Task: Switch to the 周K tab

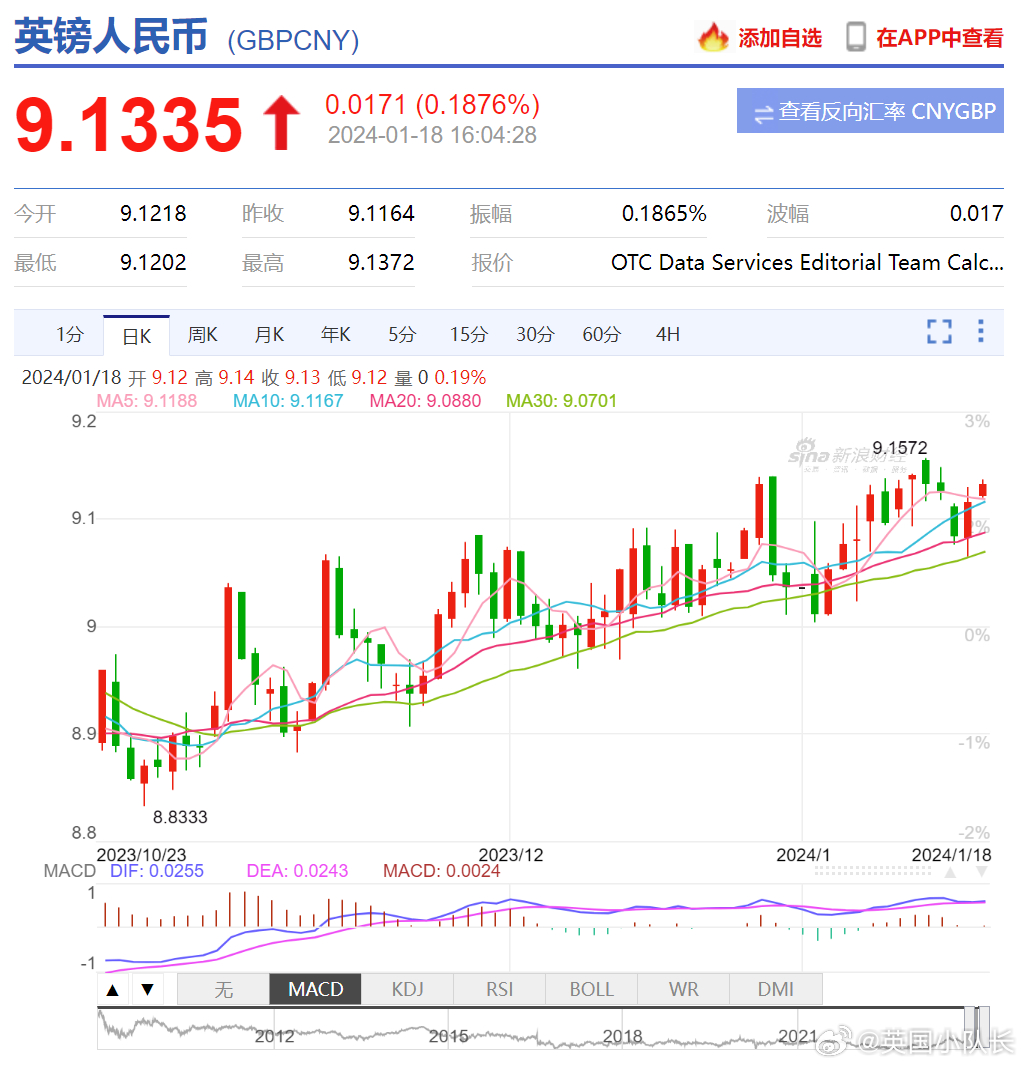Action: (203, 335)
